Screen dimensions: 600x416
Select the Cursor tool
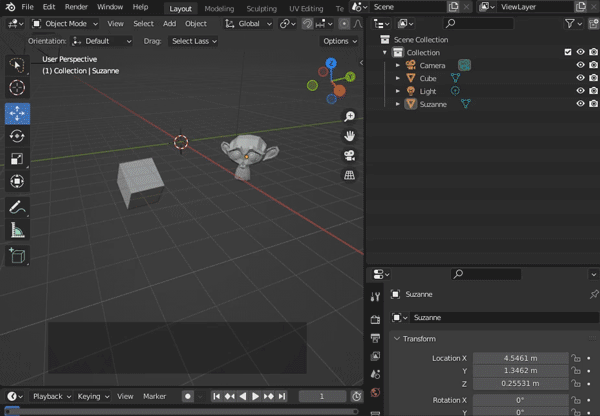[17, 88]
